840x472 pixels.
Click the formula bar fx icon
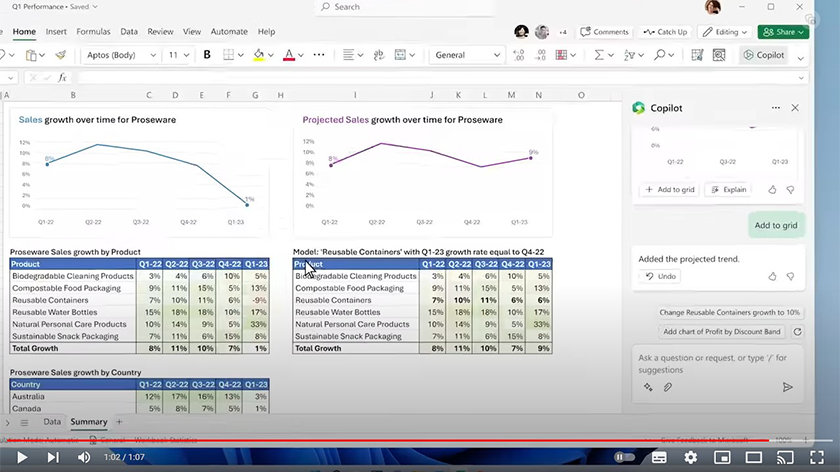62,78
